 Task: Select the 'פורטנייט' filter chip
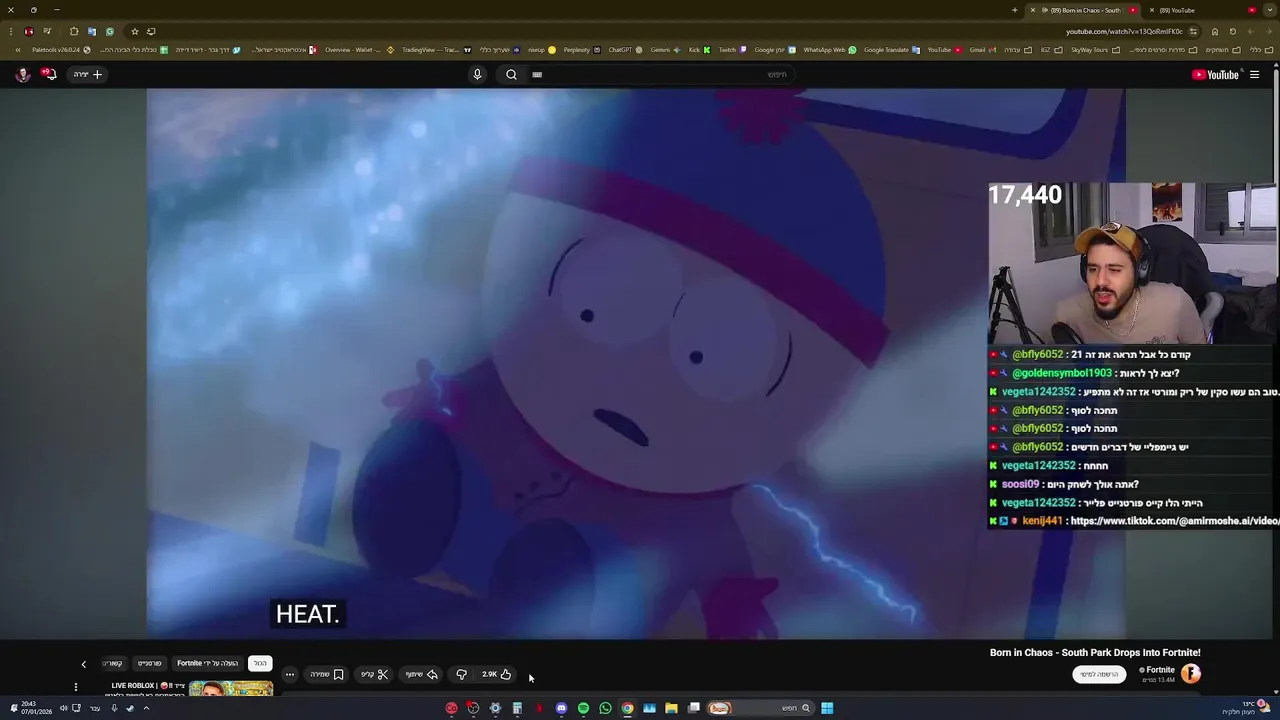click(x=149, y=663)
